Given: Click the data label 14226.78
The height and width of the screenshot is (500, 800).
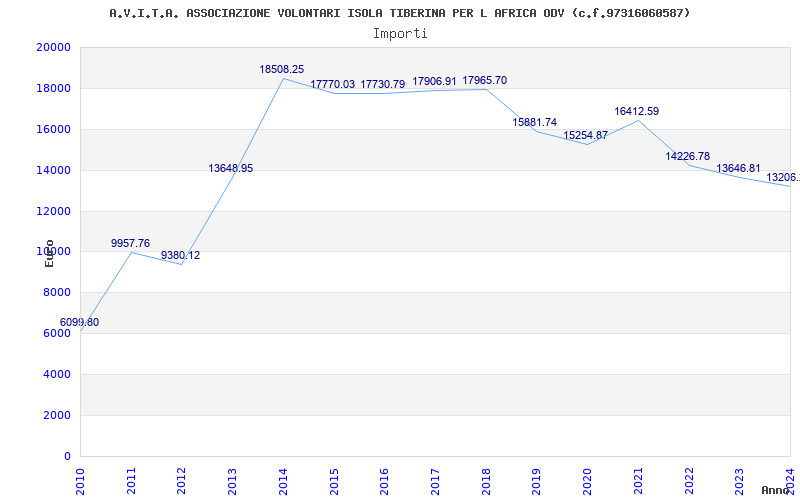Looking at the screenshot, I should tap(688, 156).
